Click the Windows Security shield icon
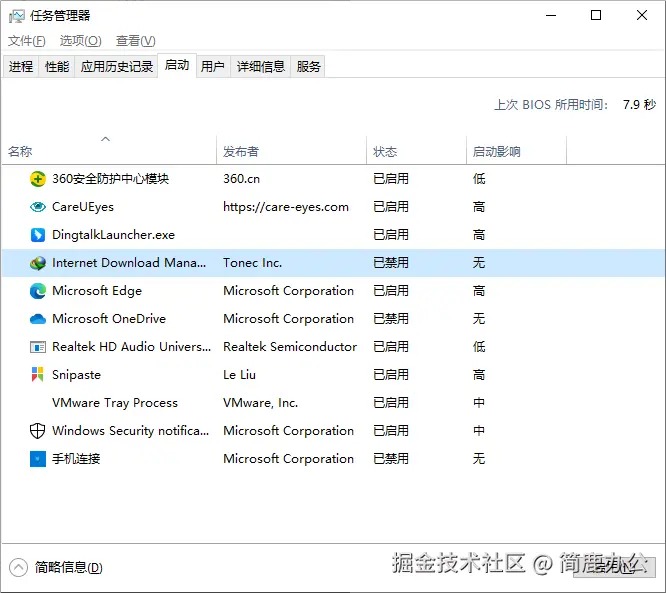Screen dimensions: 666x593 tap(37, 431)
